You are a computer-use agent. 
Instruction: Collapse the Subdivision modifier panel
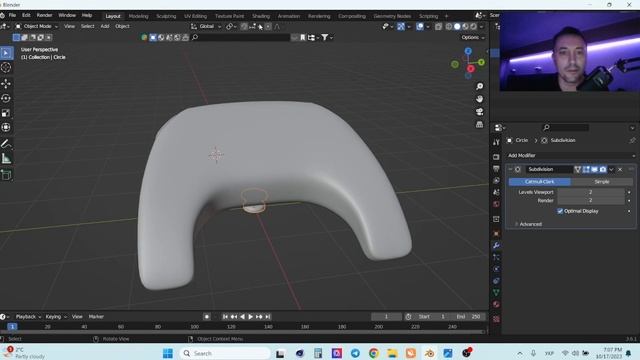[511, 169]
